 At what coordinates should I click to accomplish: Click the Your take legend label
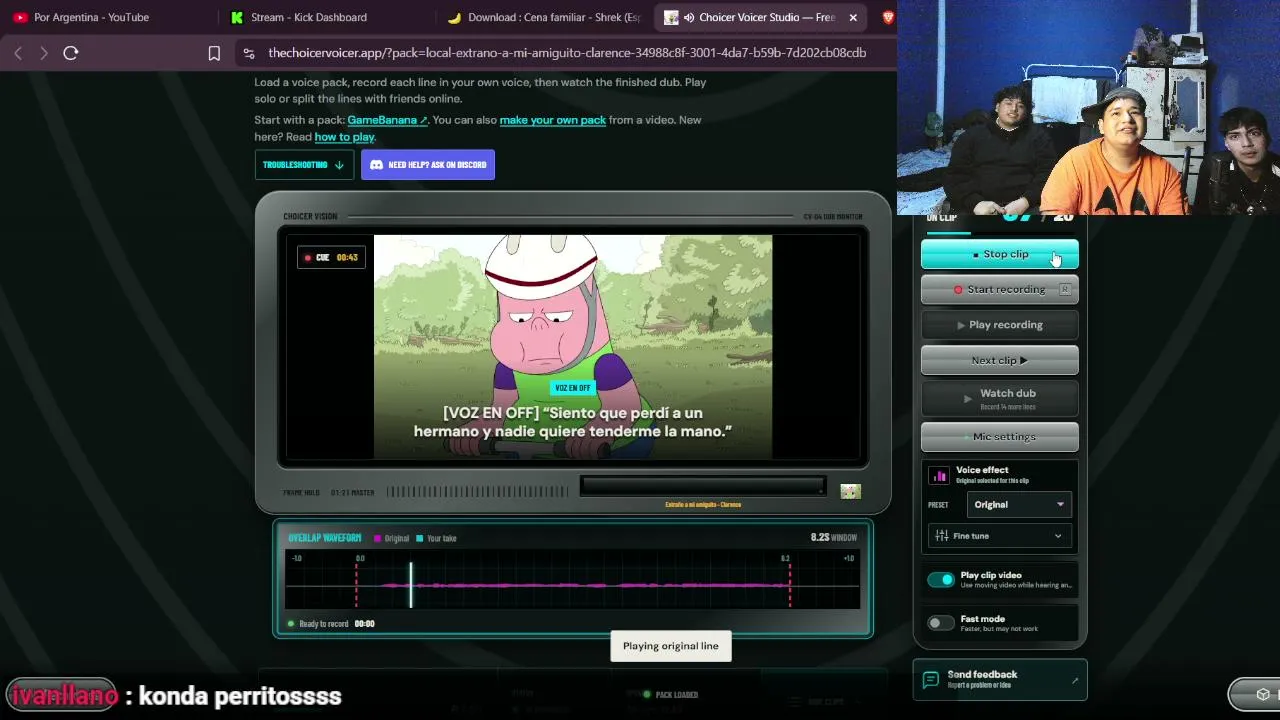[x=442, y=539]
